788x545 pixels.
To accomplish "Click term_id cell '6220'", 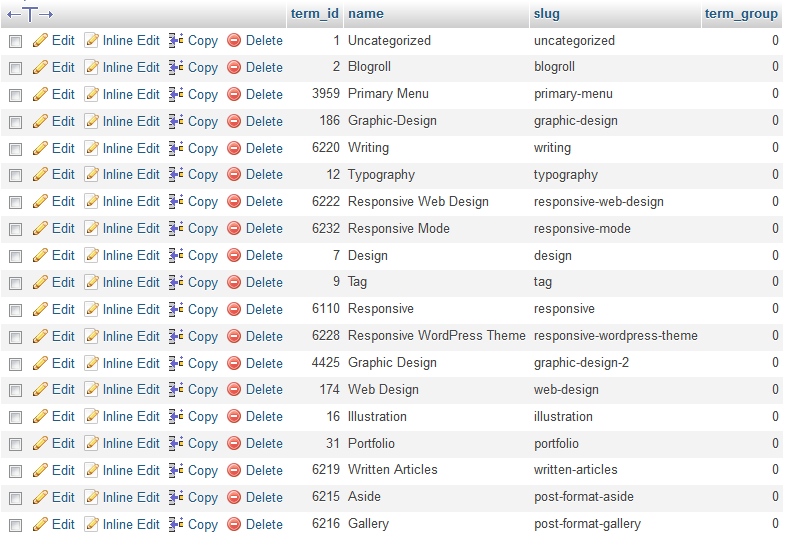I will click(326, 148).
